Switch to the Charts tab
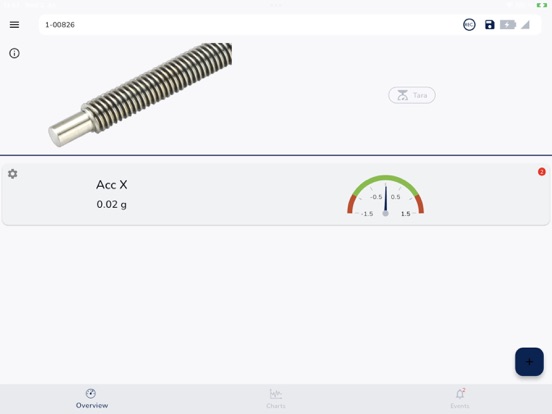Screen dimensions: 552x414 click(x=276, y=399)
